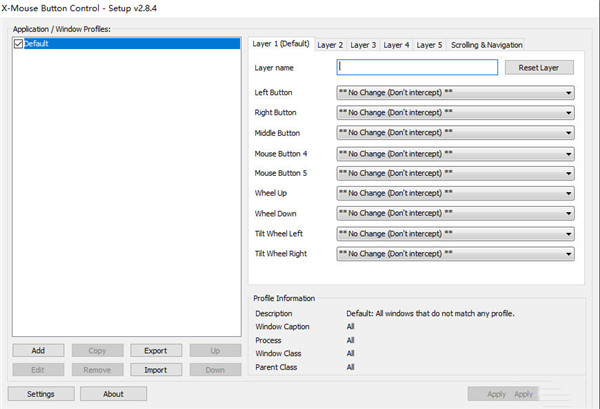Screen dimensions: 600x409
Task: Expand the Wheel Down action dropdown
Action: (x=455, y=214)
